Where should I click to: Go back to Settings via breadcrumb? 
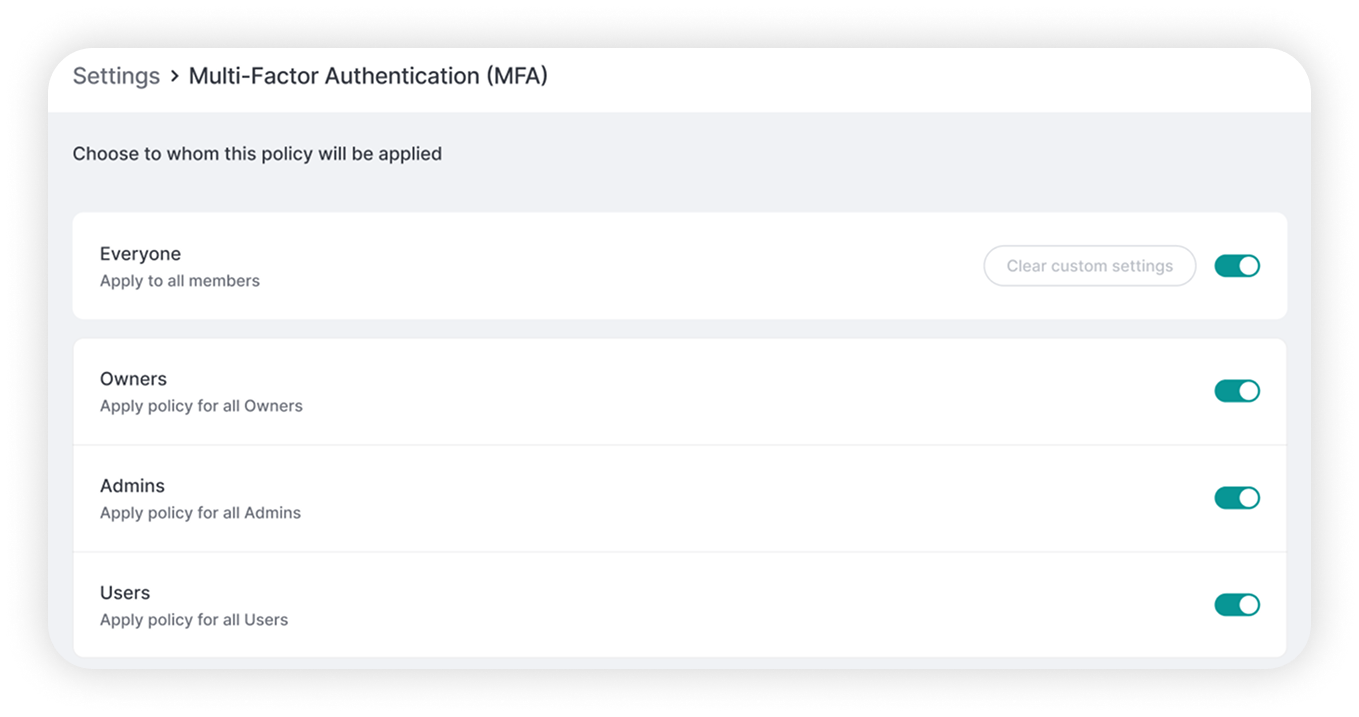click(116, 76)
